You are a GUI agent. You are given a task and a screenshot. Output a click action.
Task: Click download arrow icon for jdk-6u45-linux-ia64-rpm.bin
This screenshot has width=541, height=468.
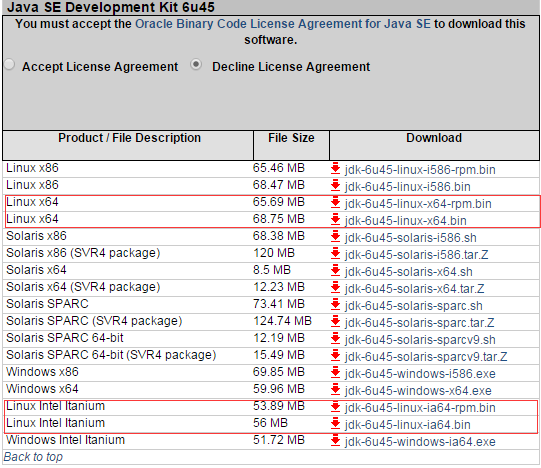335,406
